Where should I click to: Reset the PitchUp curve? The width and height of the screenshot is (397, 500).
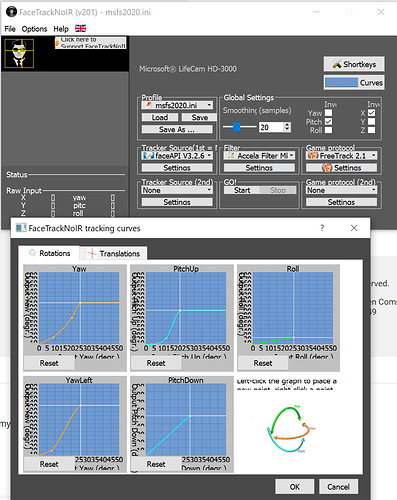(156, 363)
